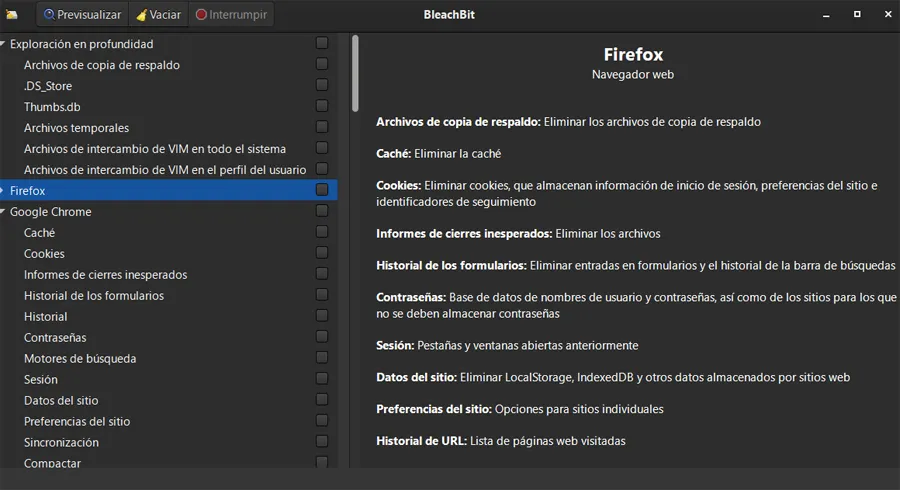Select the Historial tree item
Screen dimensions: 900x490
[168, 316]
